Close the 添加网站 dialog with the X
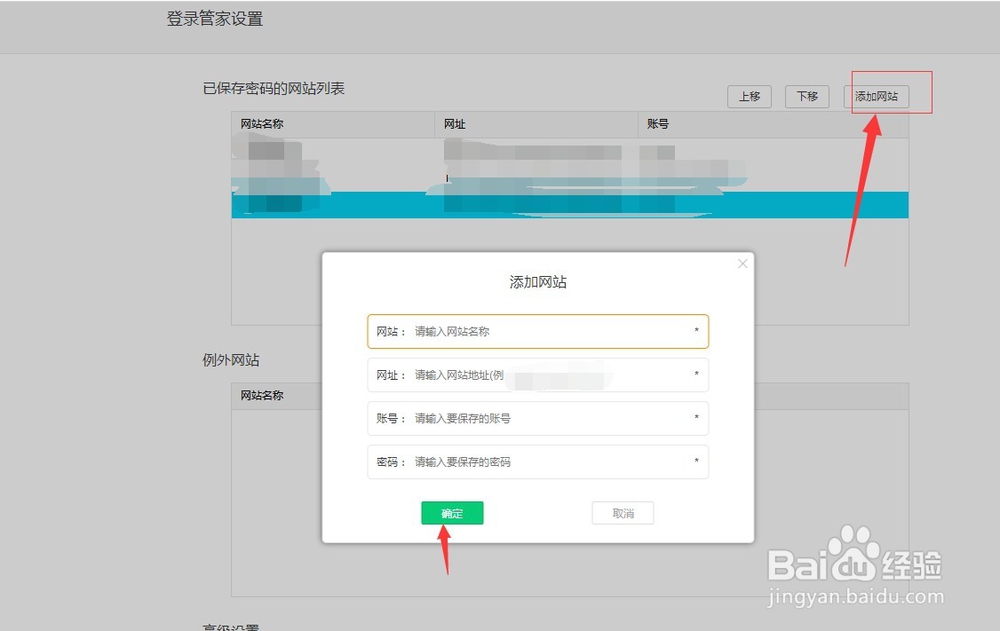The width and height of the screenshot is (1000, 631). [x=742, y=263]
